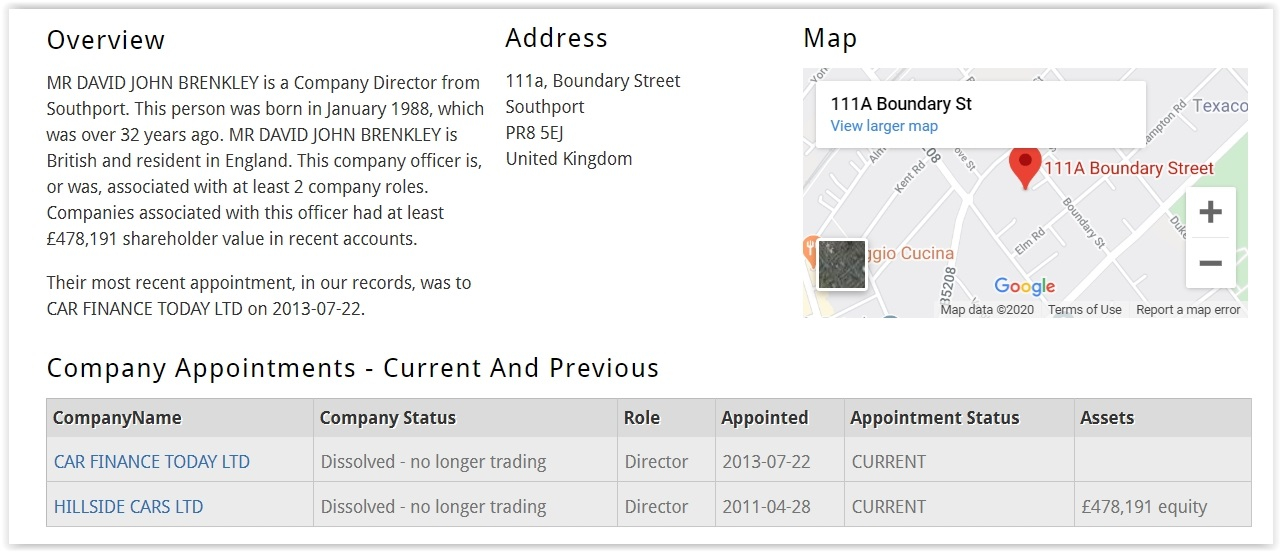Click the Google logo on the map
The height and width of the screenshot is (552, 1281).
coord(1024,287)
